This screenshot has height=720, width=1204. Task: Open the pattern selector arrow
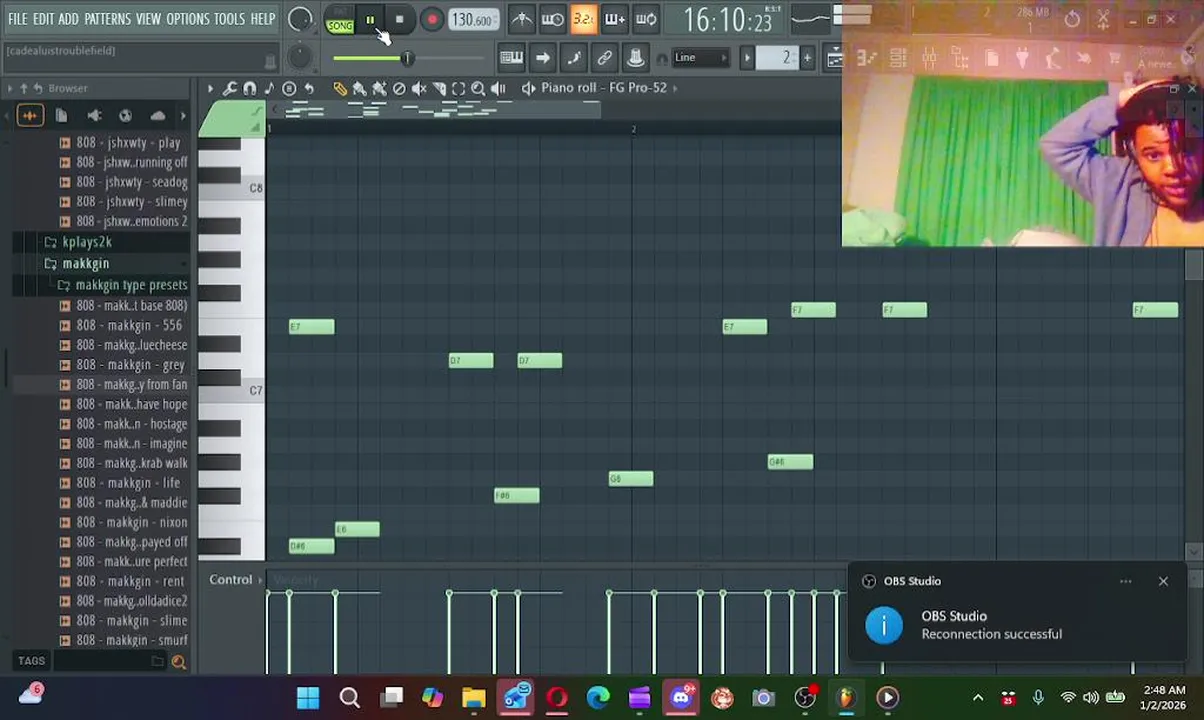click(x=747, y=58)
